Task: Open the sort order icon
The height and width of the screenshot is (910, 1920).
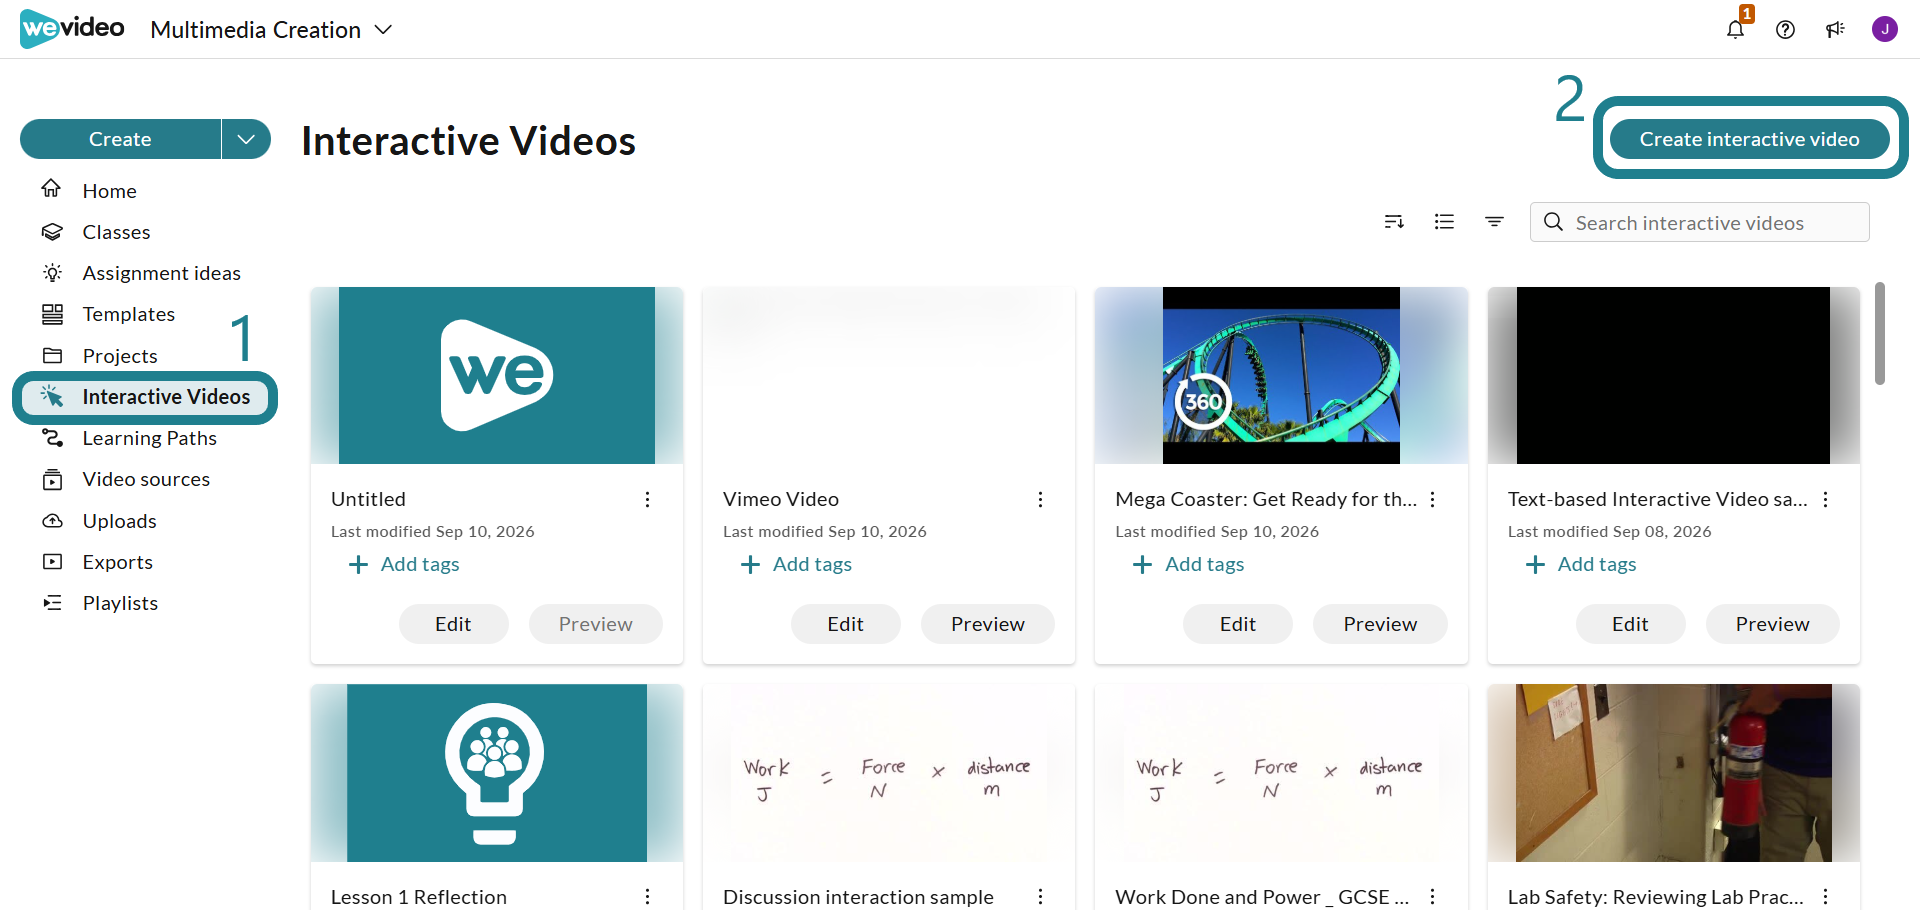Action: click(1394, 222)
